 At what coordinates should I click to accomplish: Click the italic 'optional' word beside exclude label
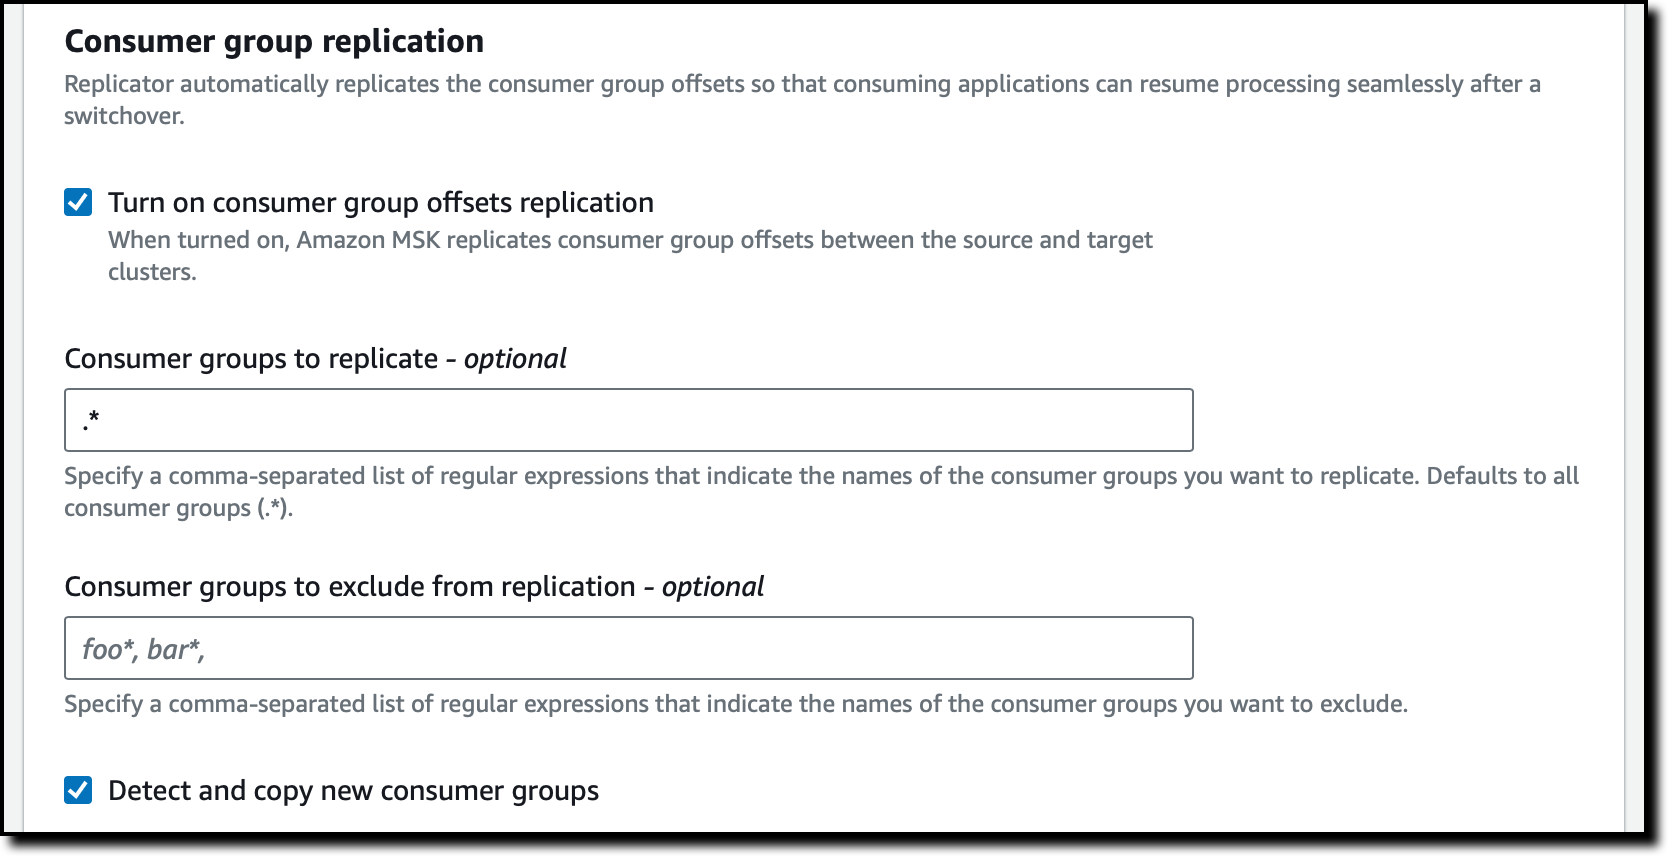click(713, 587)
